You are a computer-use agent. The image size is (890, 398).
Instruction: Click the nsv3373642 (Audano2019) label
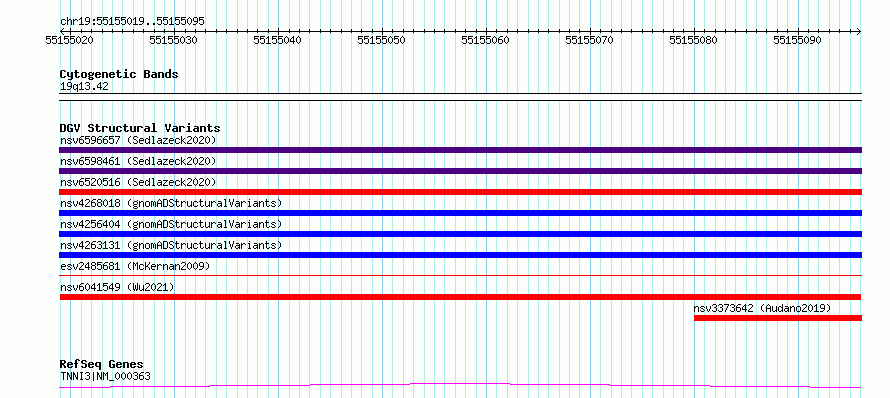[x=762, y=308]
